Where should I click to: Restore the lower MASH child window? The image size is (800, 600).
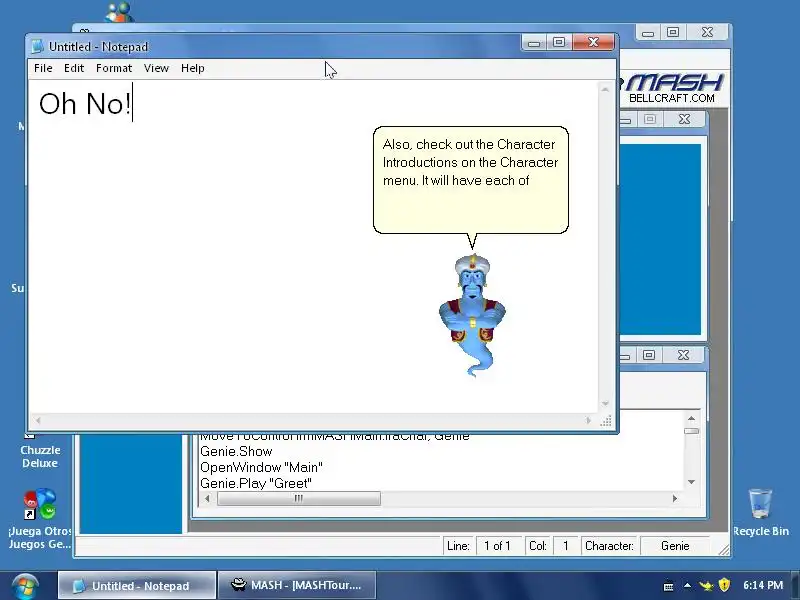click(649, 355)
